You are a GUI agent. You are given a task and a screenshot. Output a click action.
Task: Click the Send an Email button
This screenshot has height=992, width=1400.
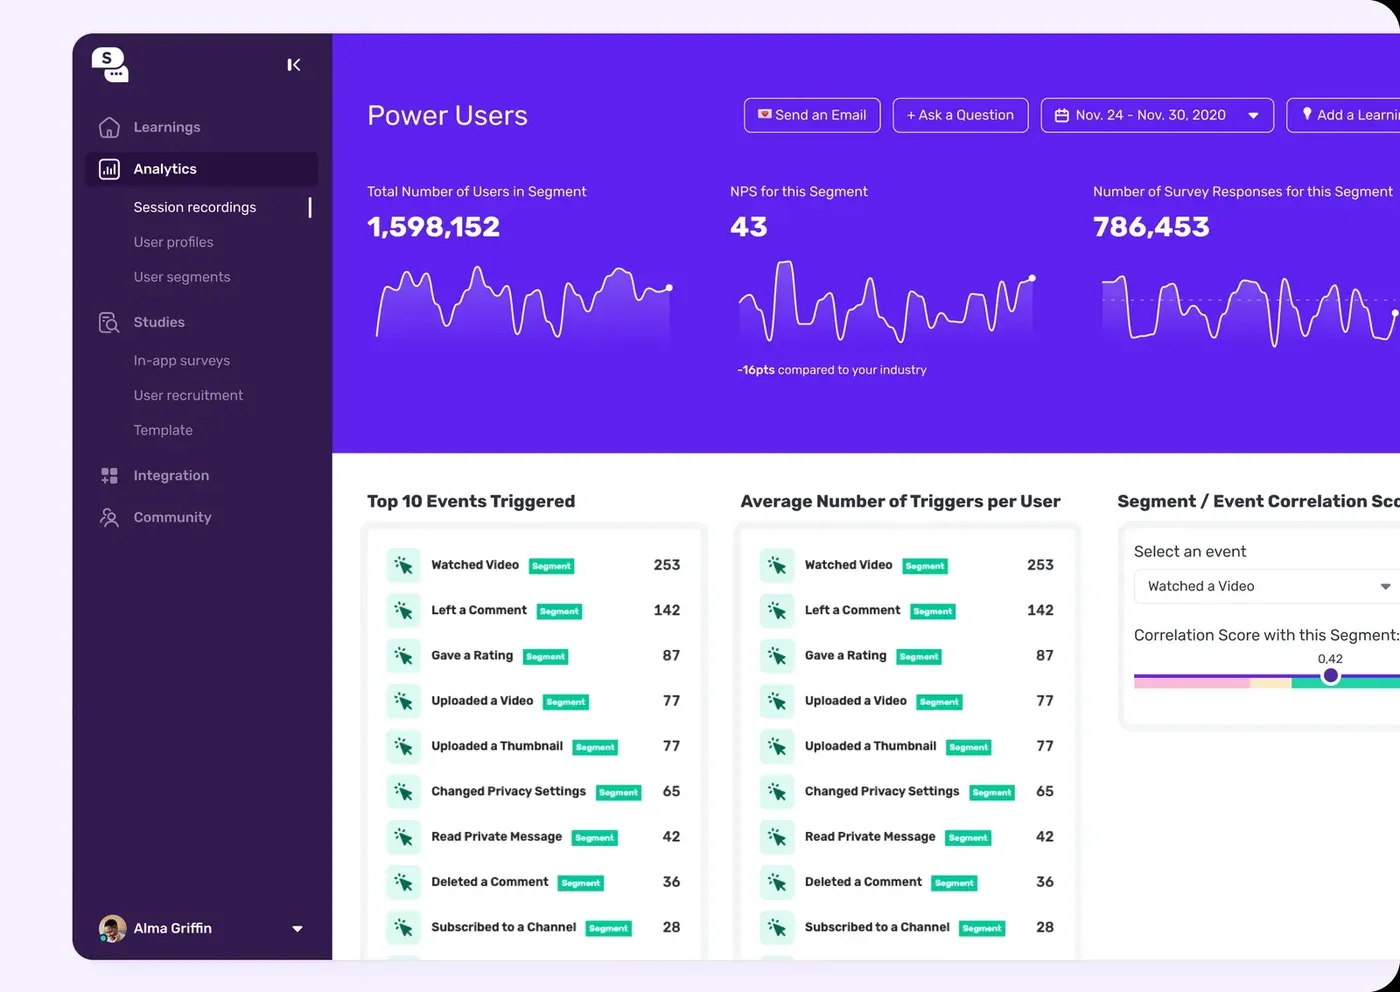tap(812, 115)
